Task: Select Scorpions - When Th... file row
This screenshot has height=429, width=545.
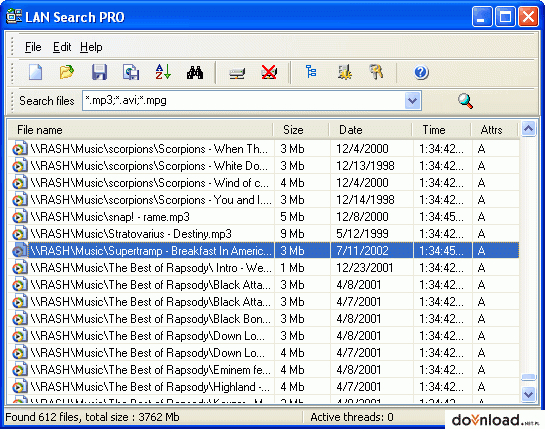Action: [263, 149]
